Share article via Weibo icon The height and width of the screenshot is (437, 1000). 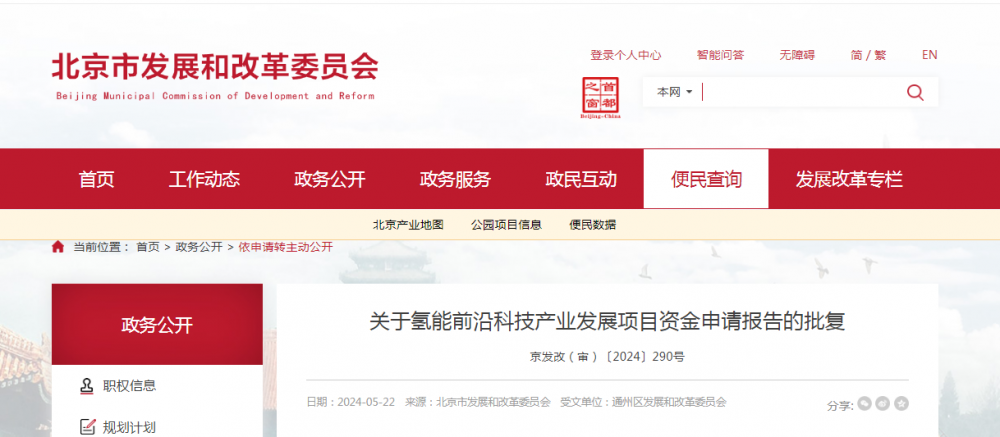tap(882, 404)
